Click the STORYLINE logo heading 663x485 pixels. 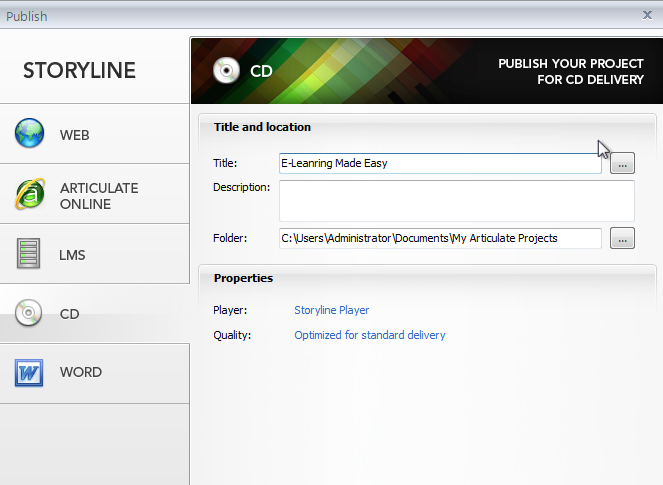click(x=79, y=71)
